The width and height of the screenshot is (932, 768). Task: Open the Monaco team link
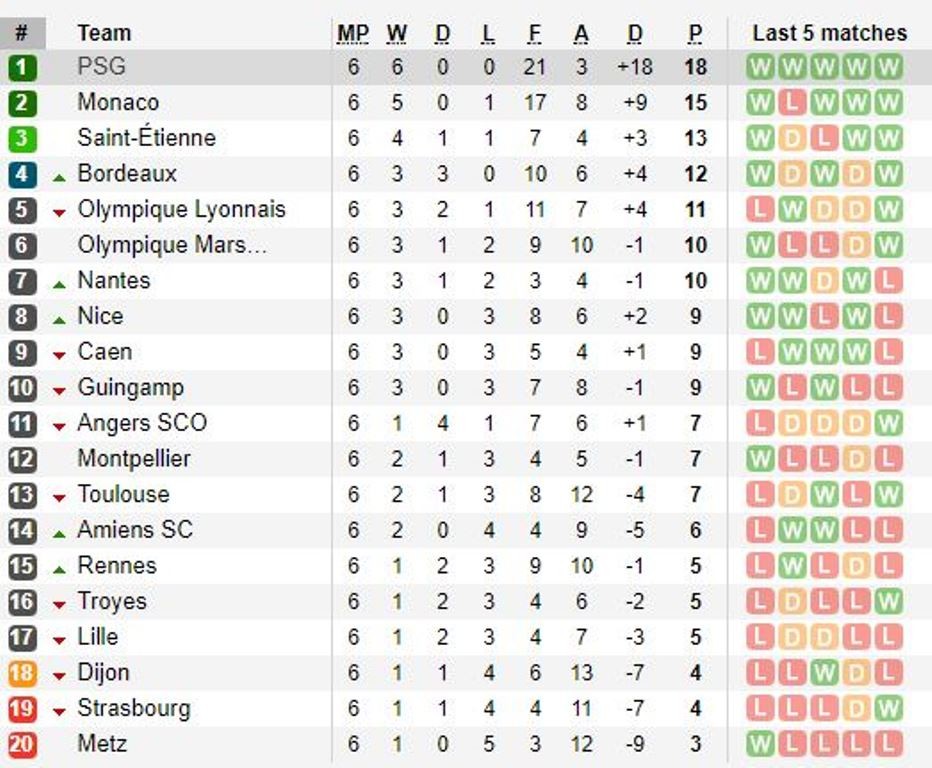tap(118, 102)
